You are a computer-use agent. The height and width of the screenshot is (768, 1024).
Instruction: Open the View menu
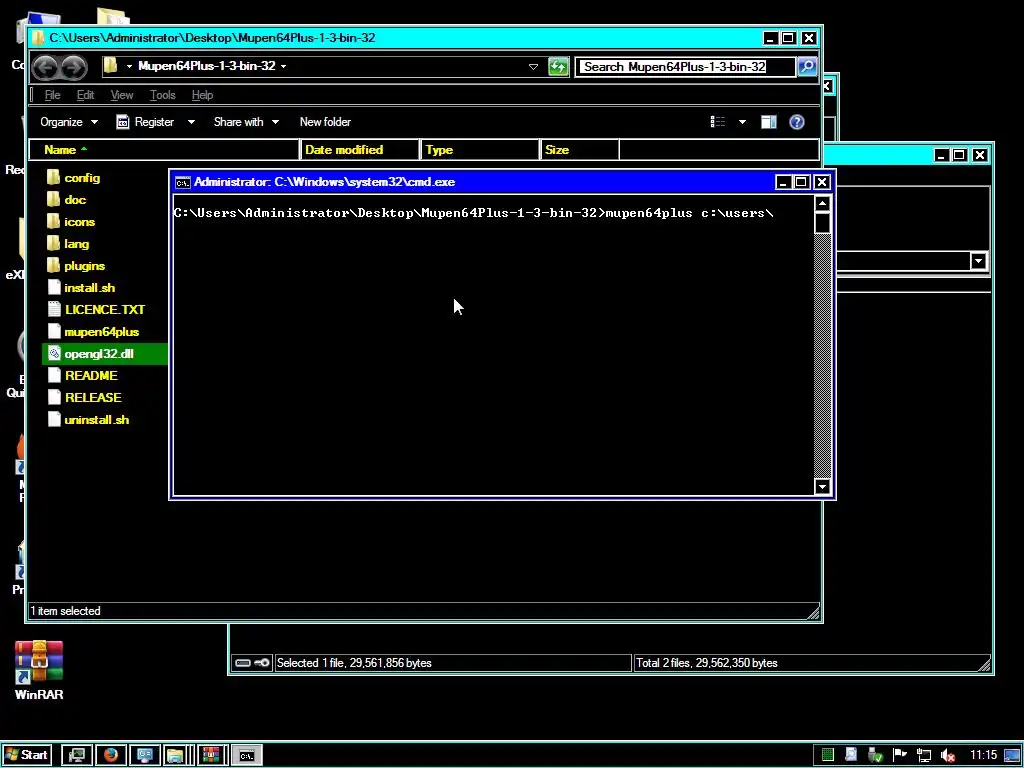click(122, 95)
